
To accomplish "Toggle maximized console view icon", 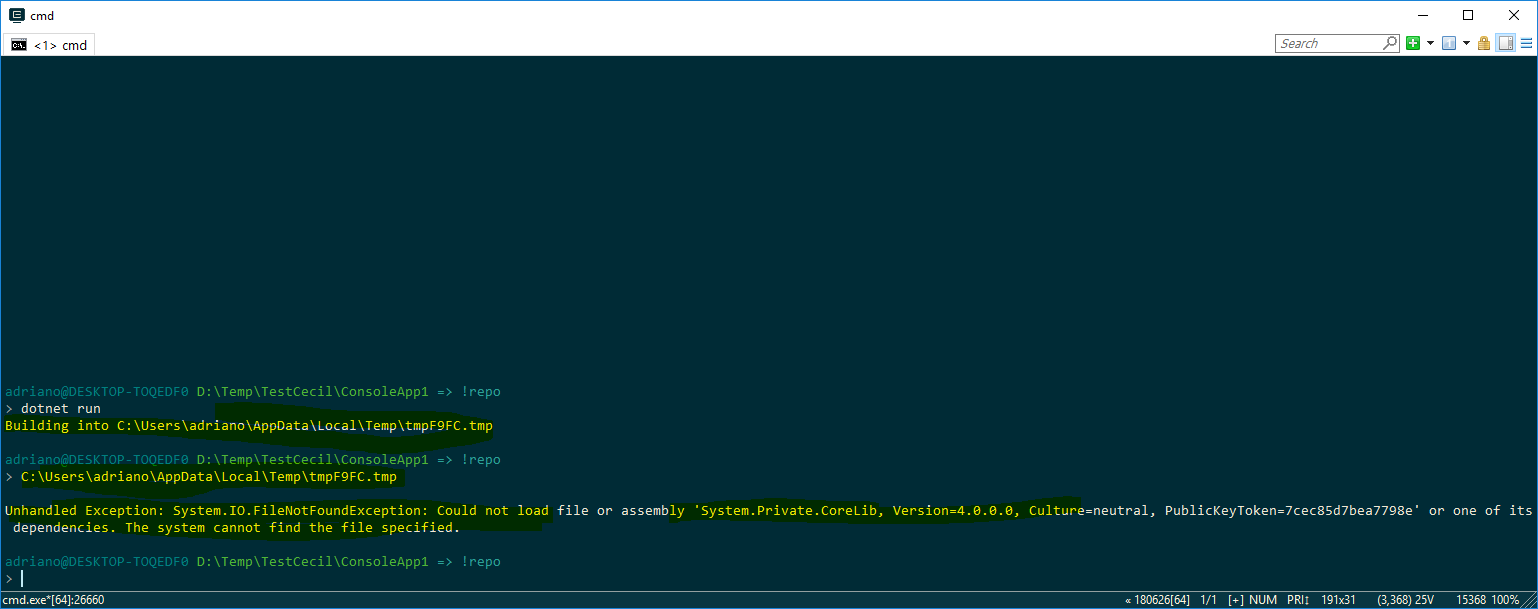I will pyautogui.click(x=1506, y=43).
